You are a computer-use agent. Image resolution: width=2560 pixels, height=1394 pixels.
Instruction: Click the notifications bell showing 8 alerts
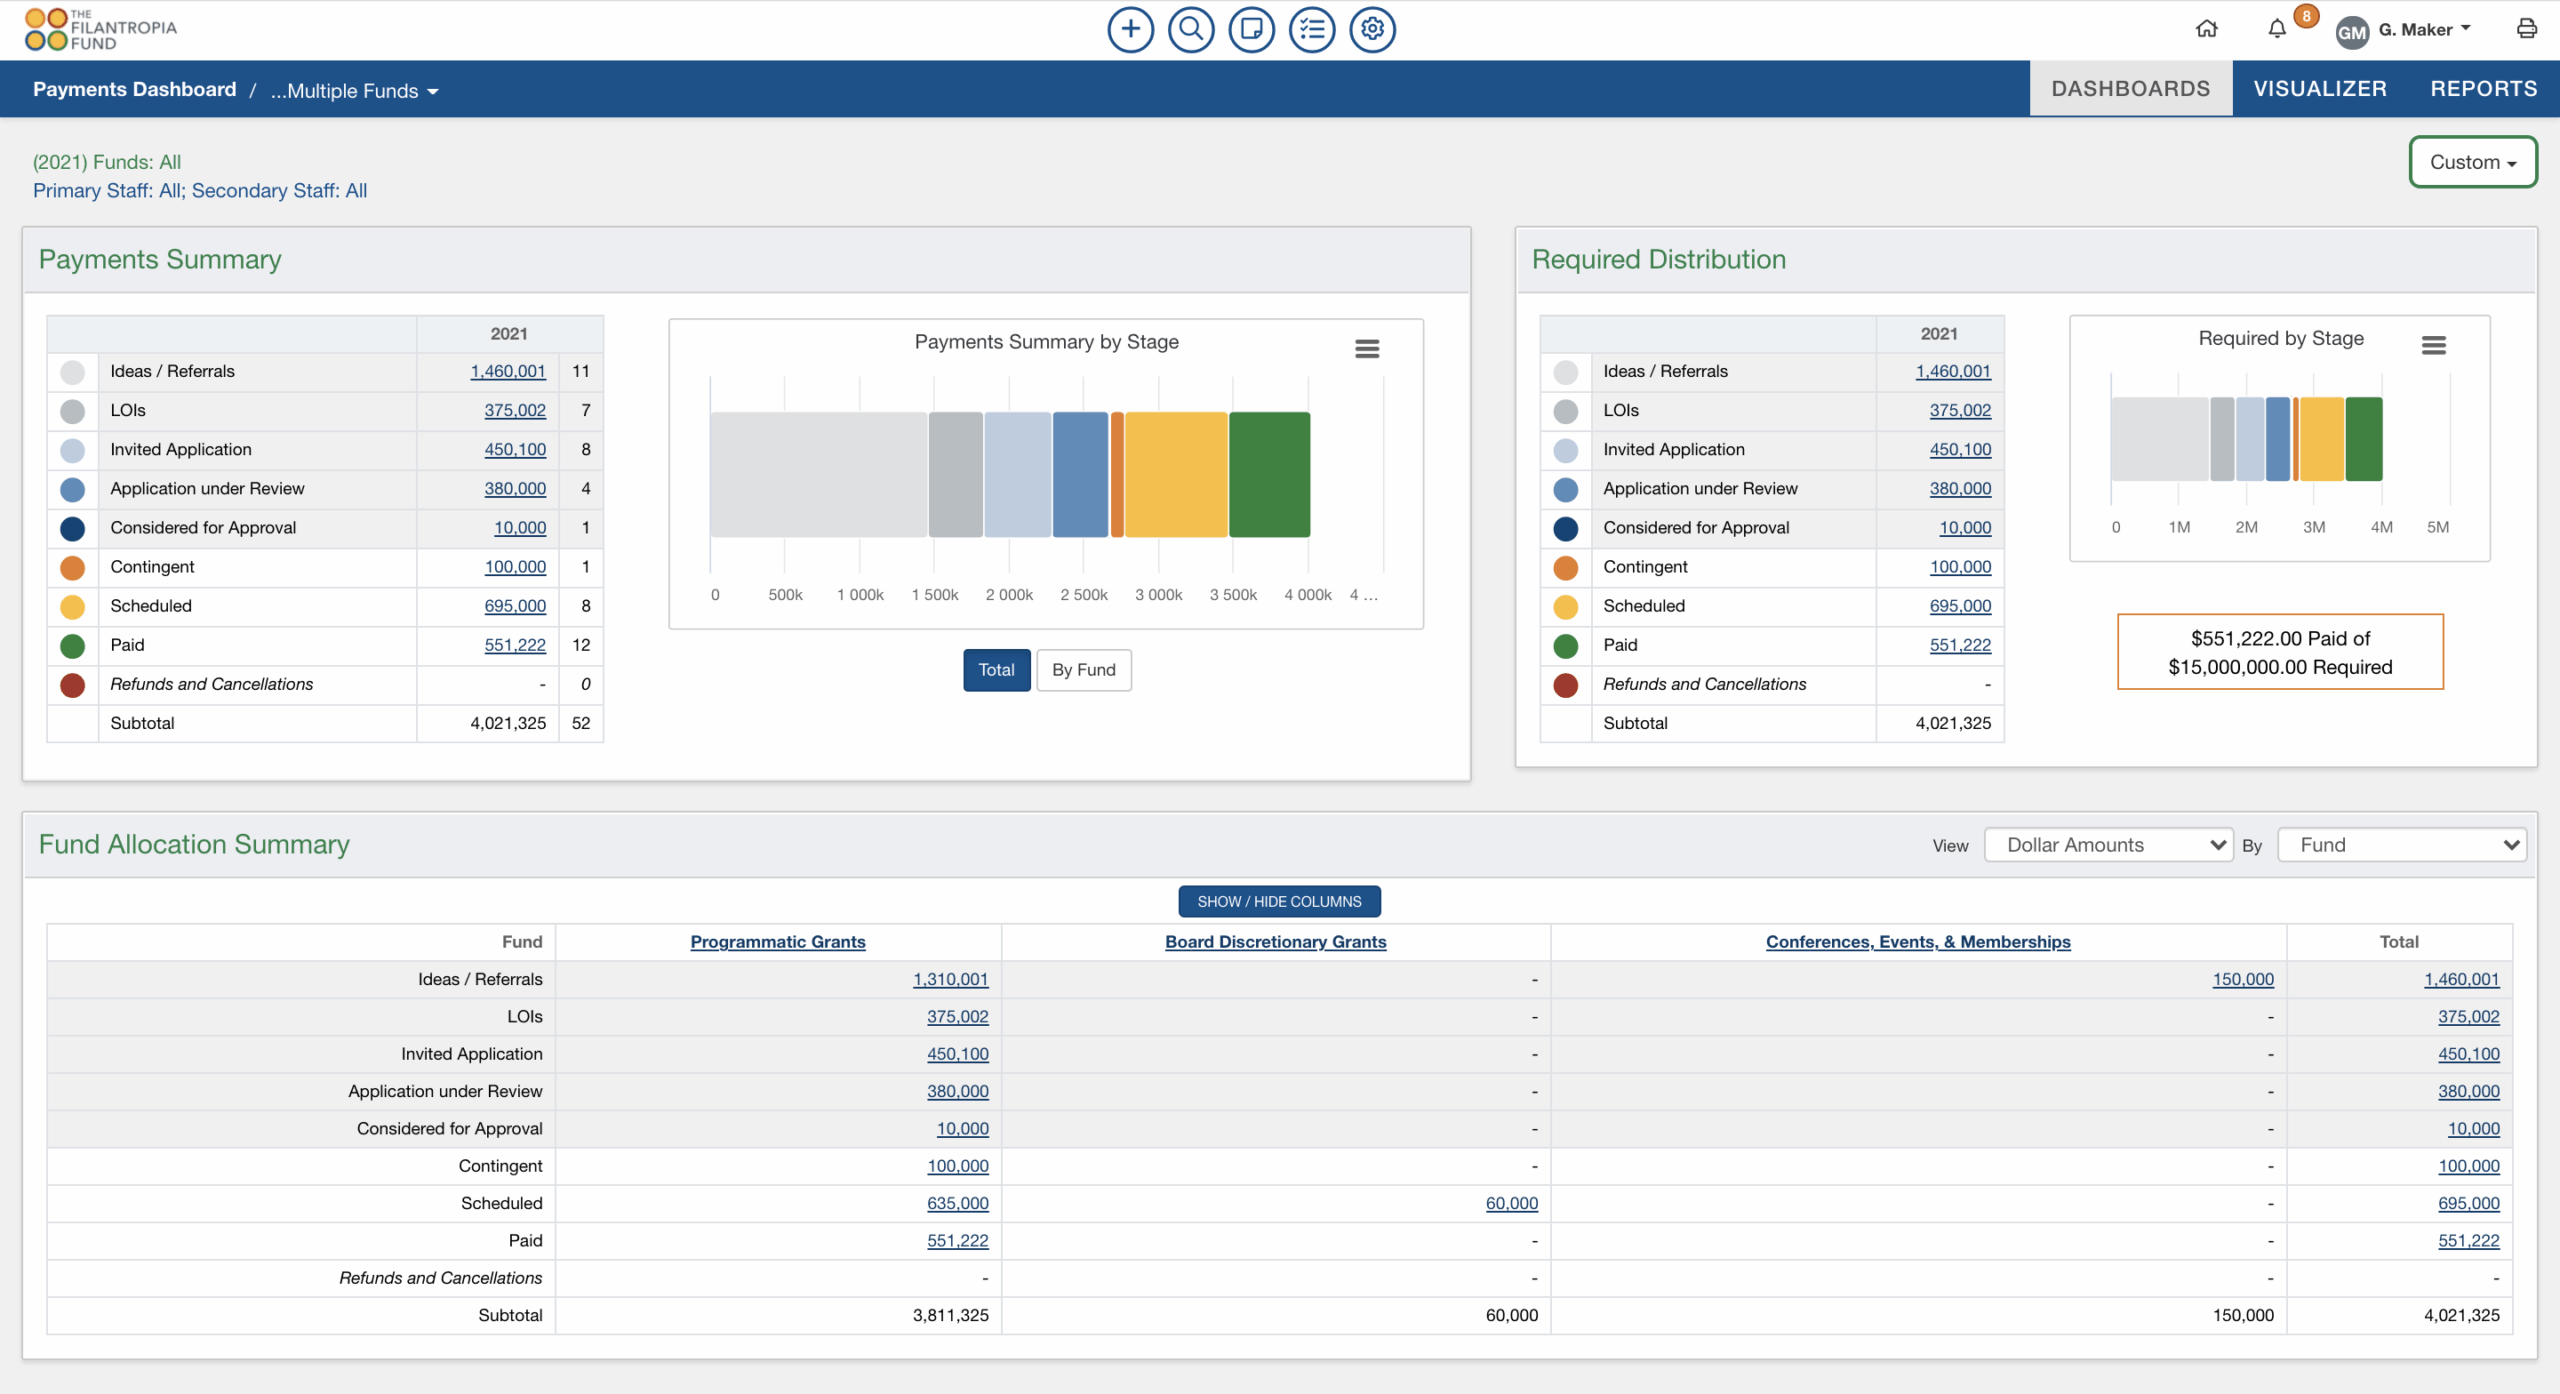2276,29
